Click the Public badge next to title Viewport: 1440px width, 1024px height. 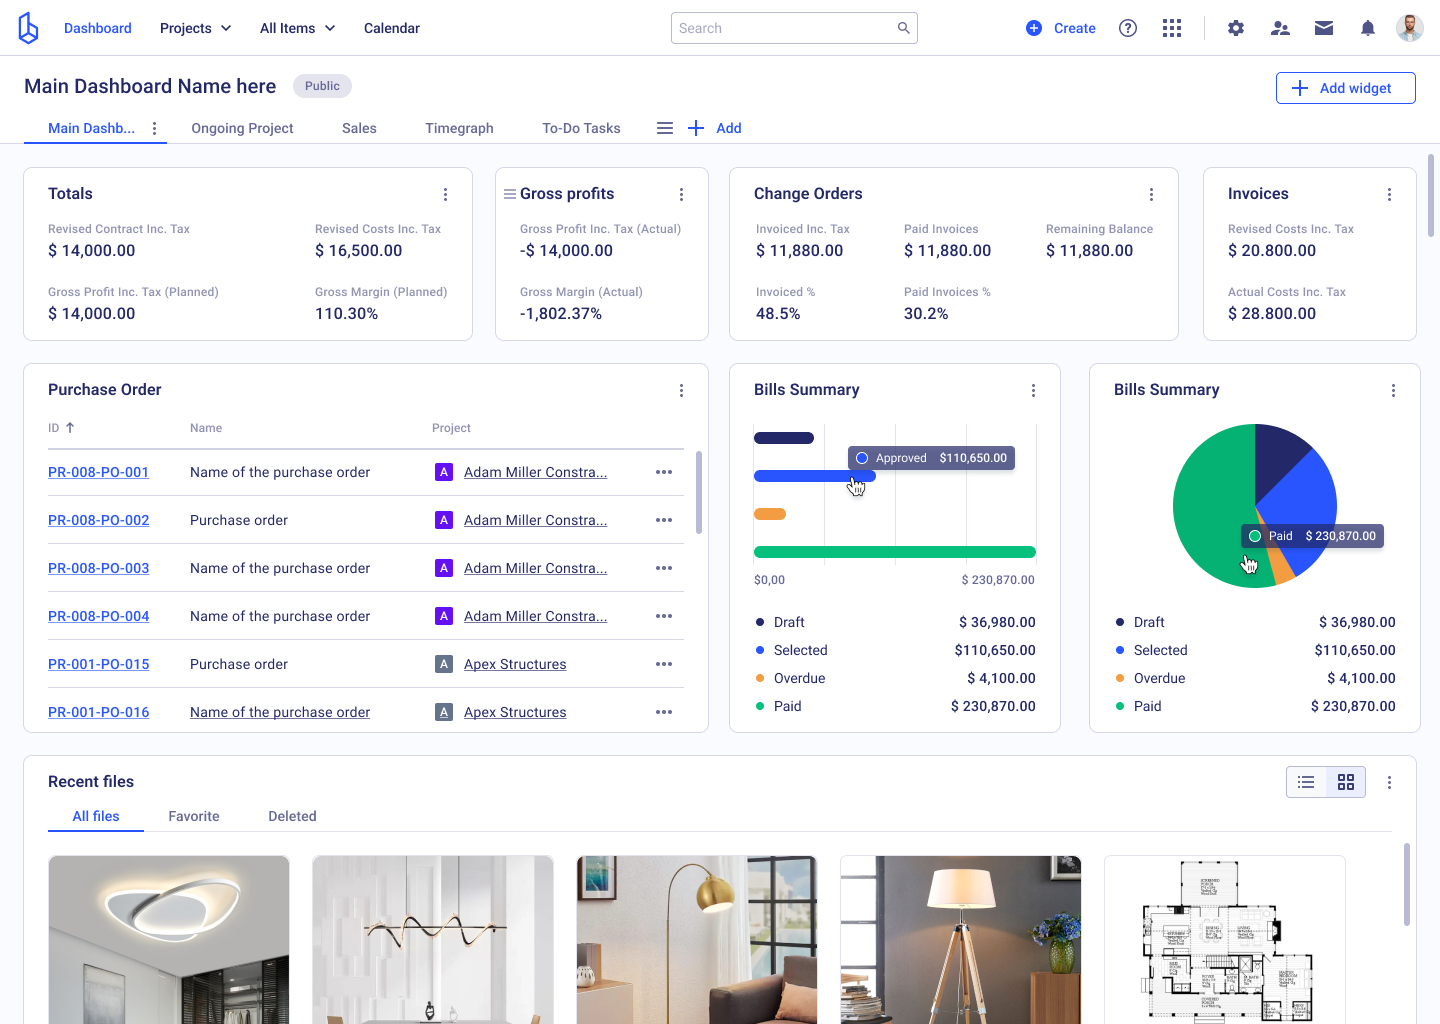[322, 86]
